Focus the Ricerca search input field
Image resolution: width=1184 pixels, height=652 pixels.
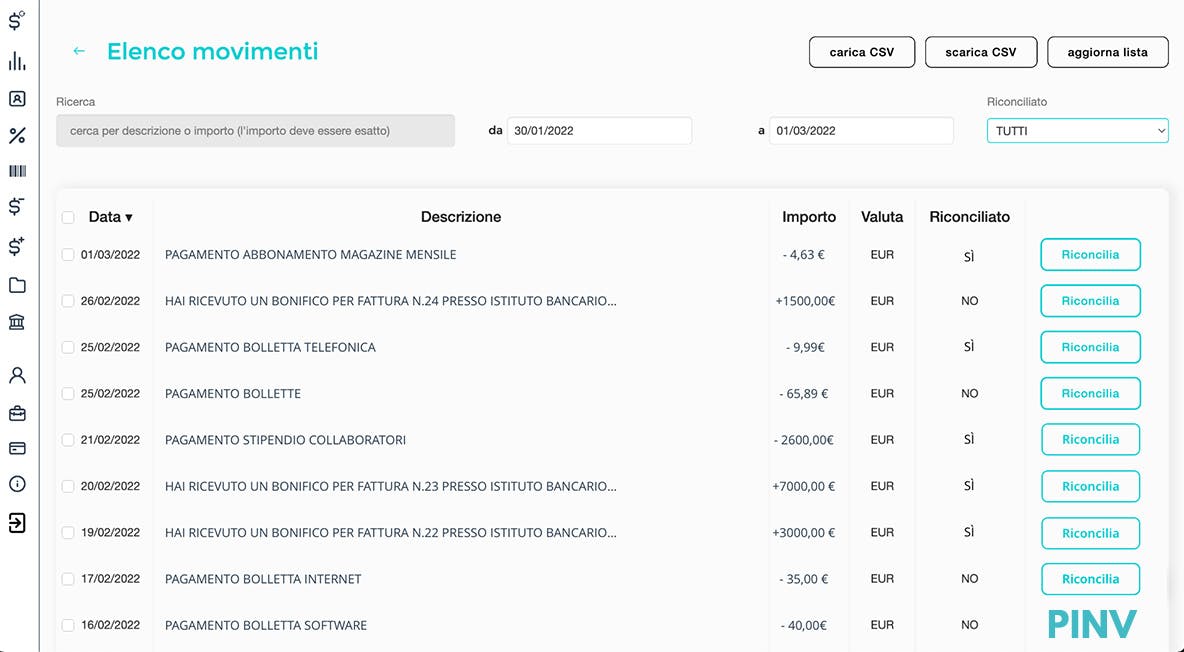255,131
